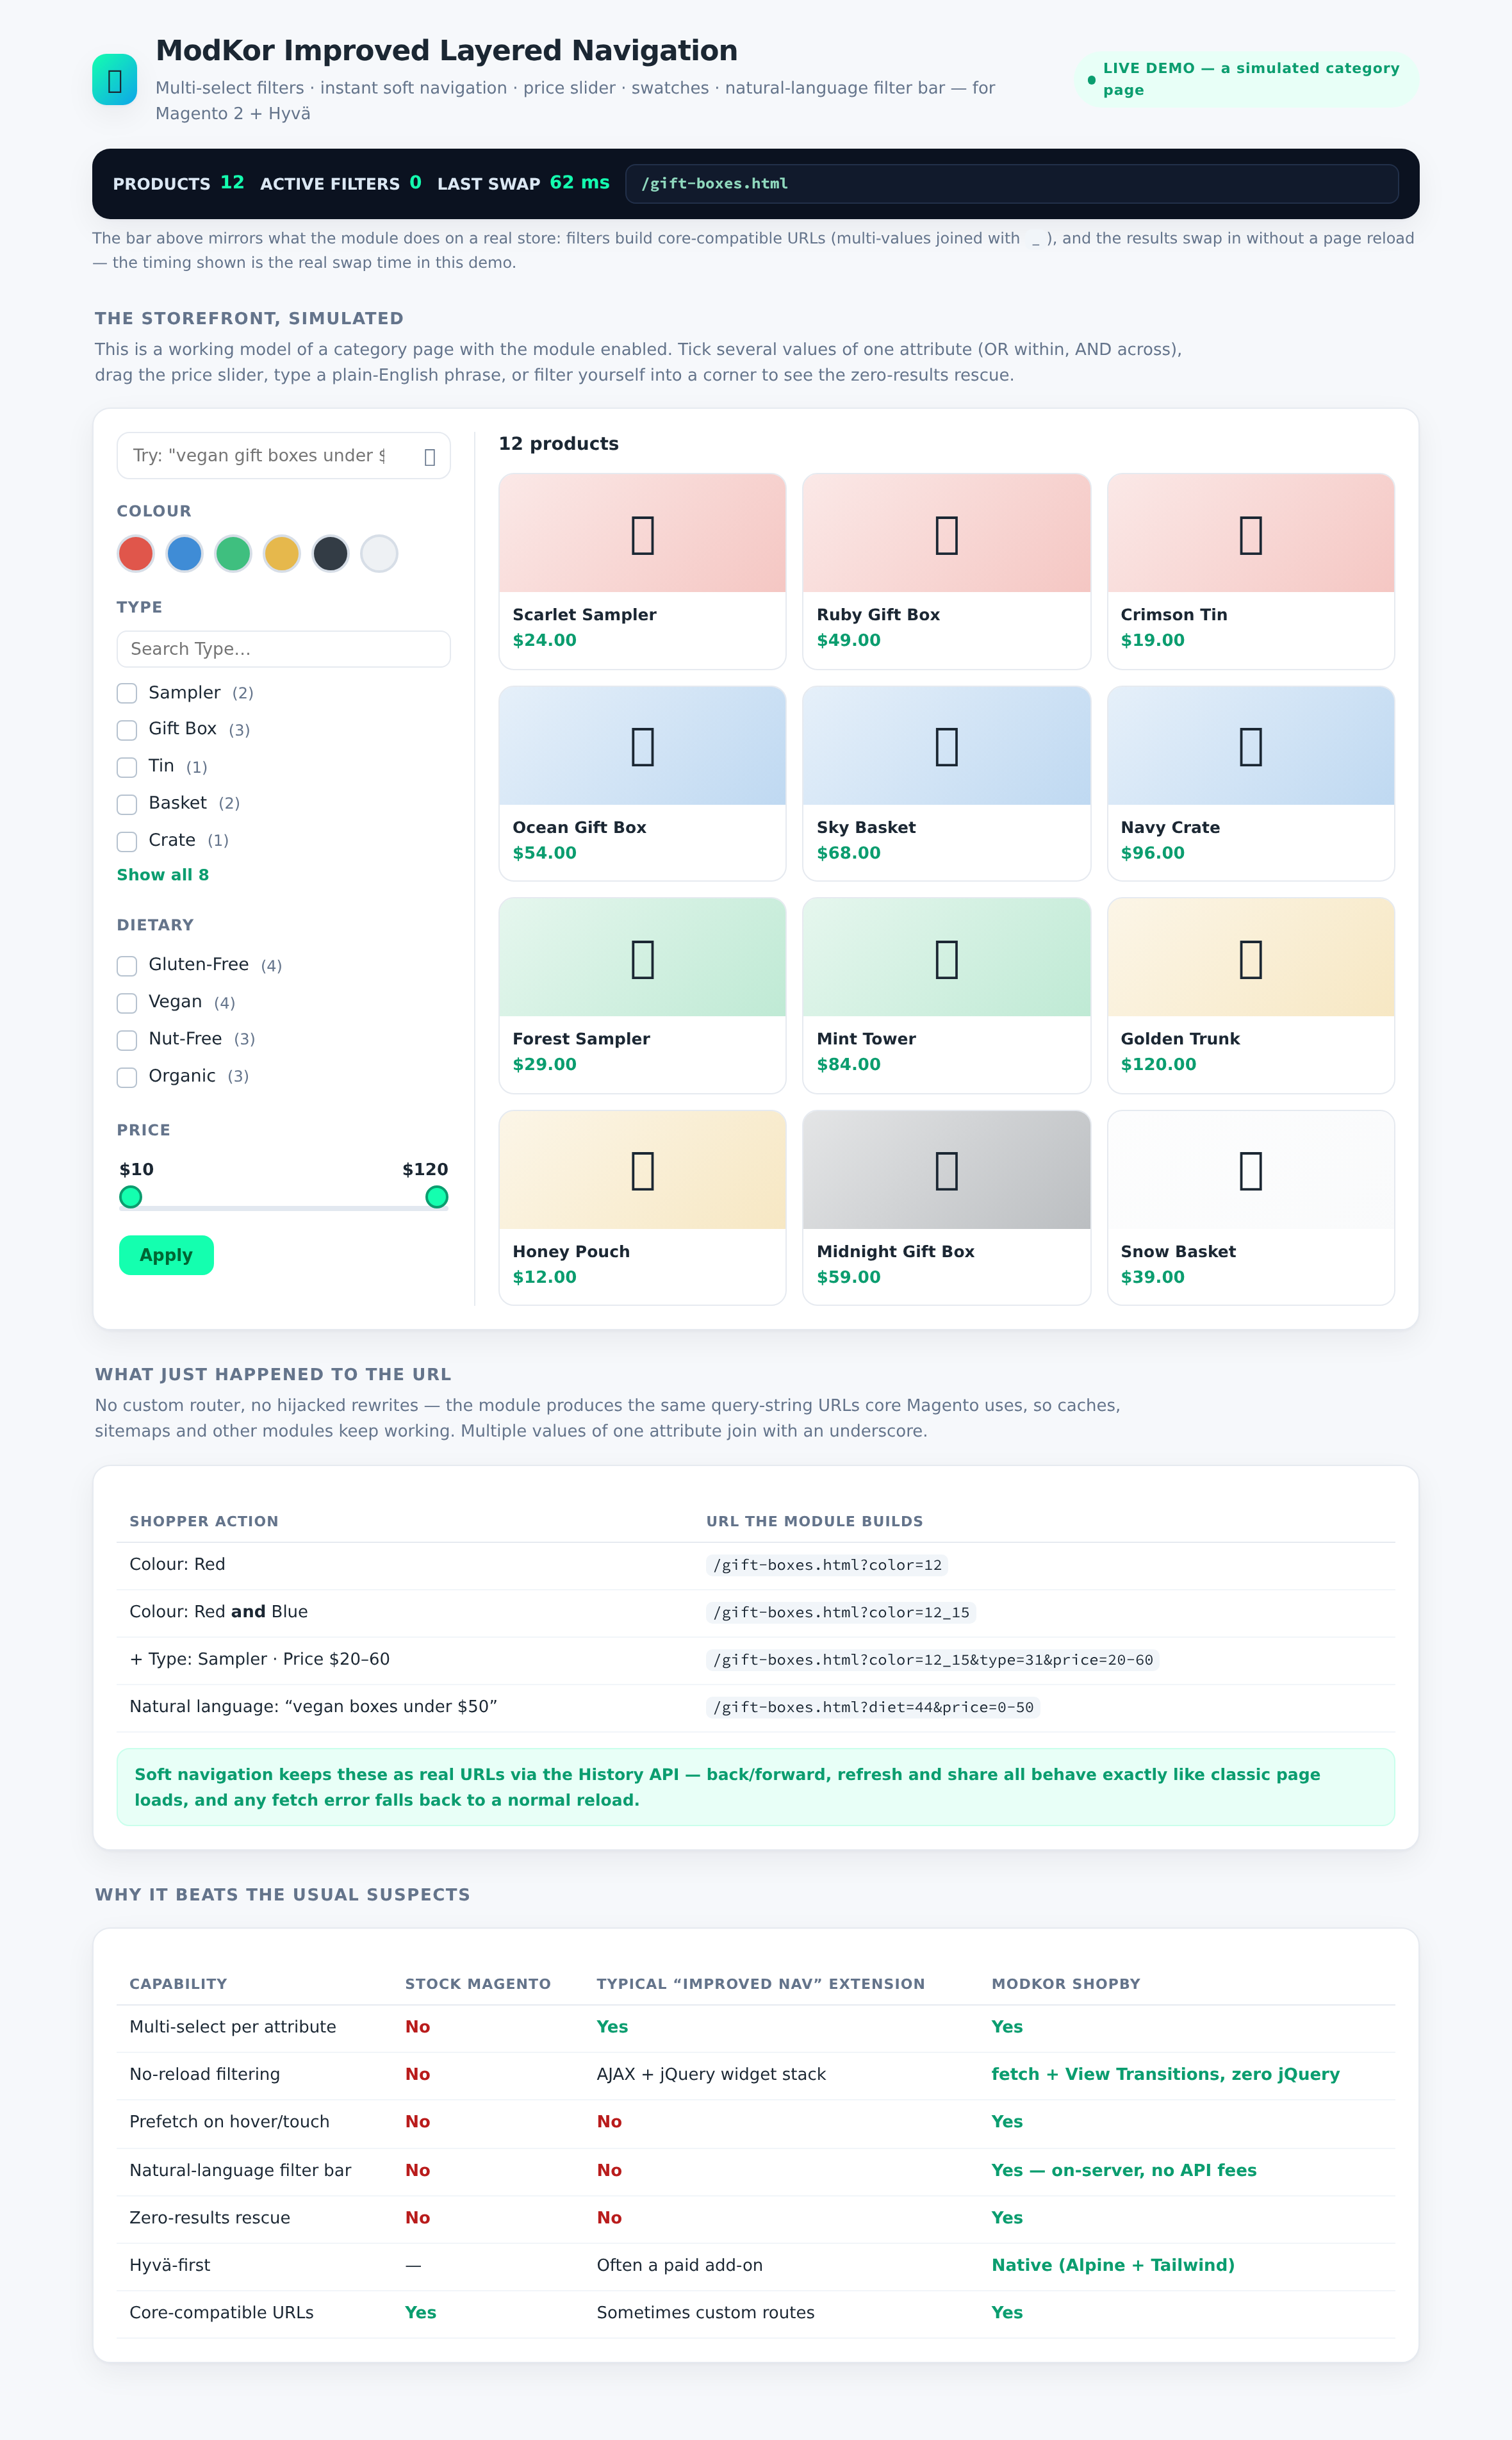The height and width of the screenshot is (2440, 1512).
Task: Click the ACTIVE FILTERS 0 stat
Action: pyautogui.click(x=341, y=183)
